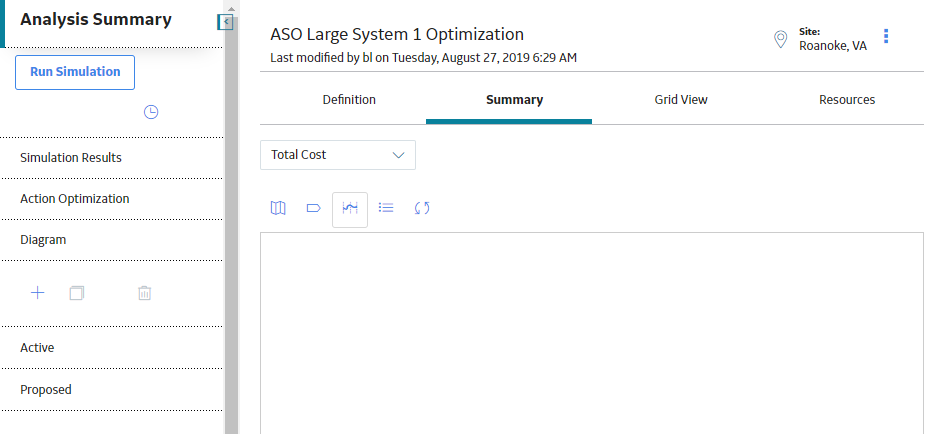Click the Run Simulation button

point(75,72)
